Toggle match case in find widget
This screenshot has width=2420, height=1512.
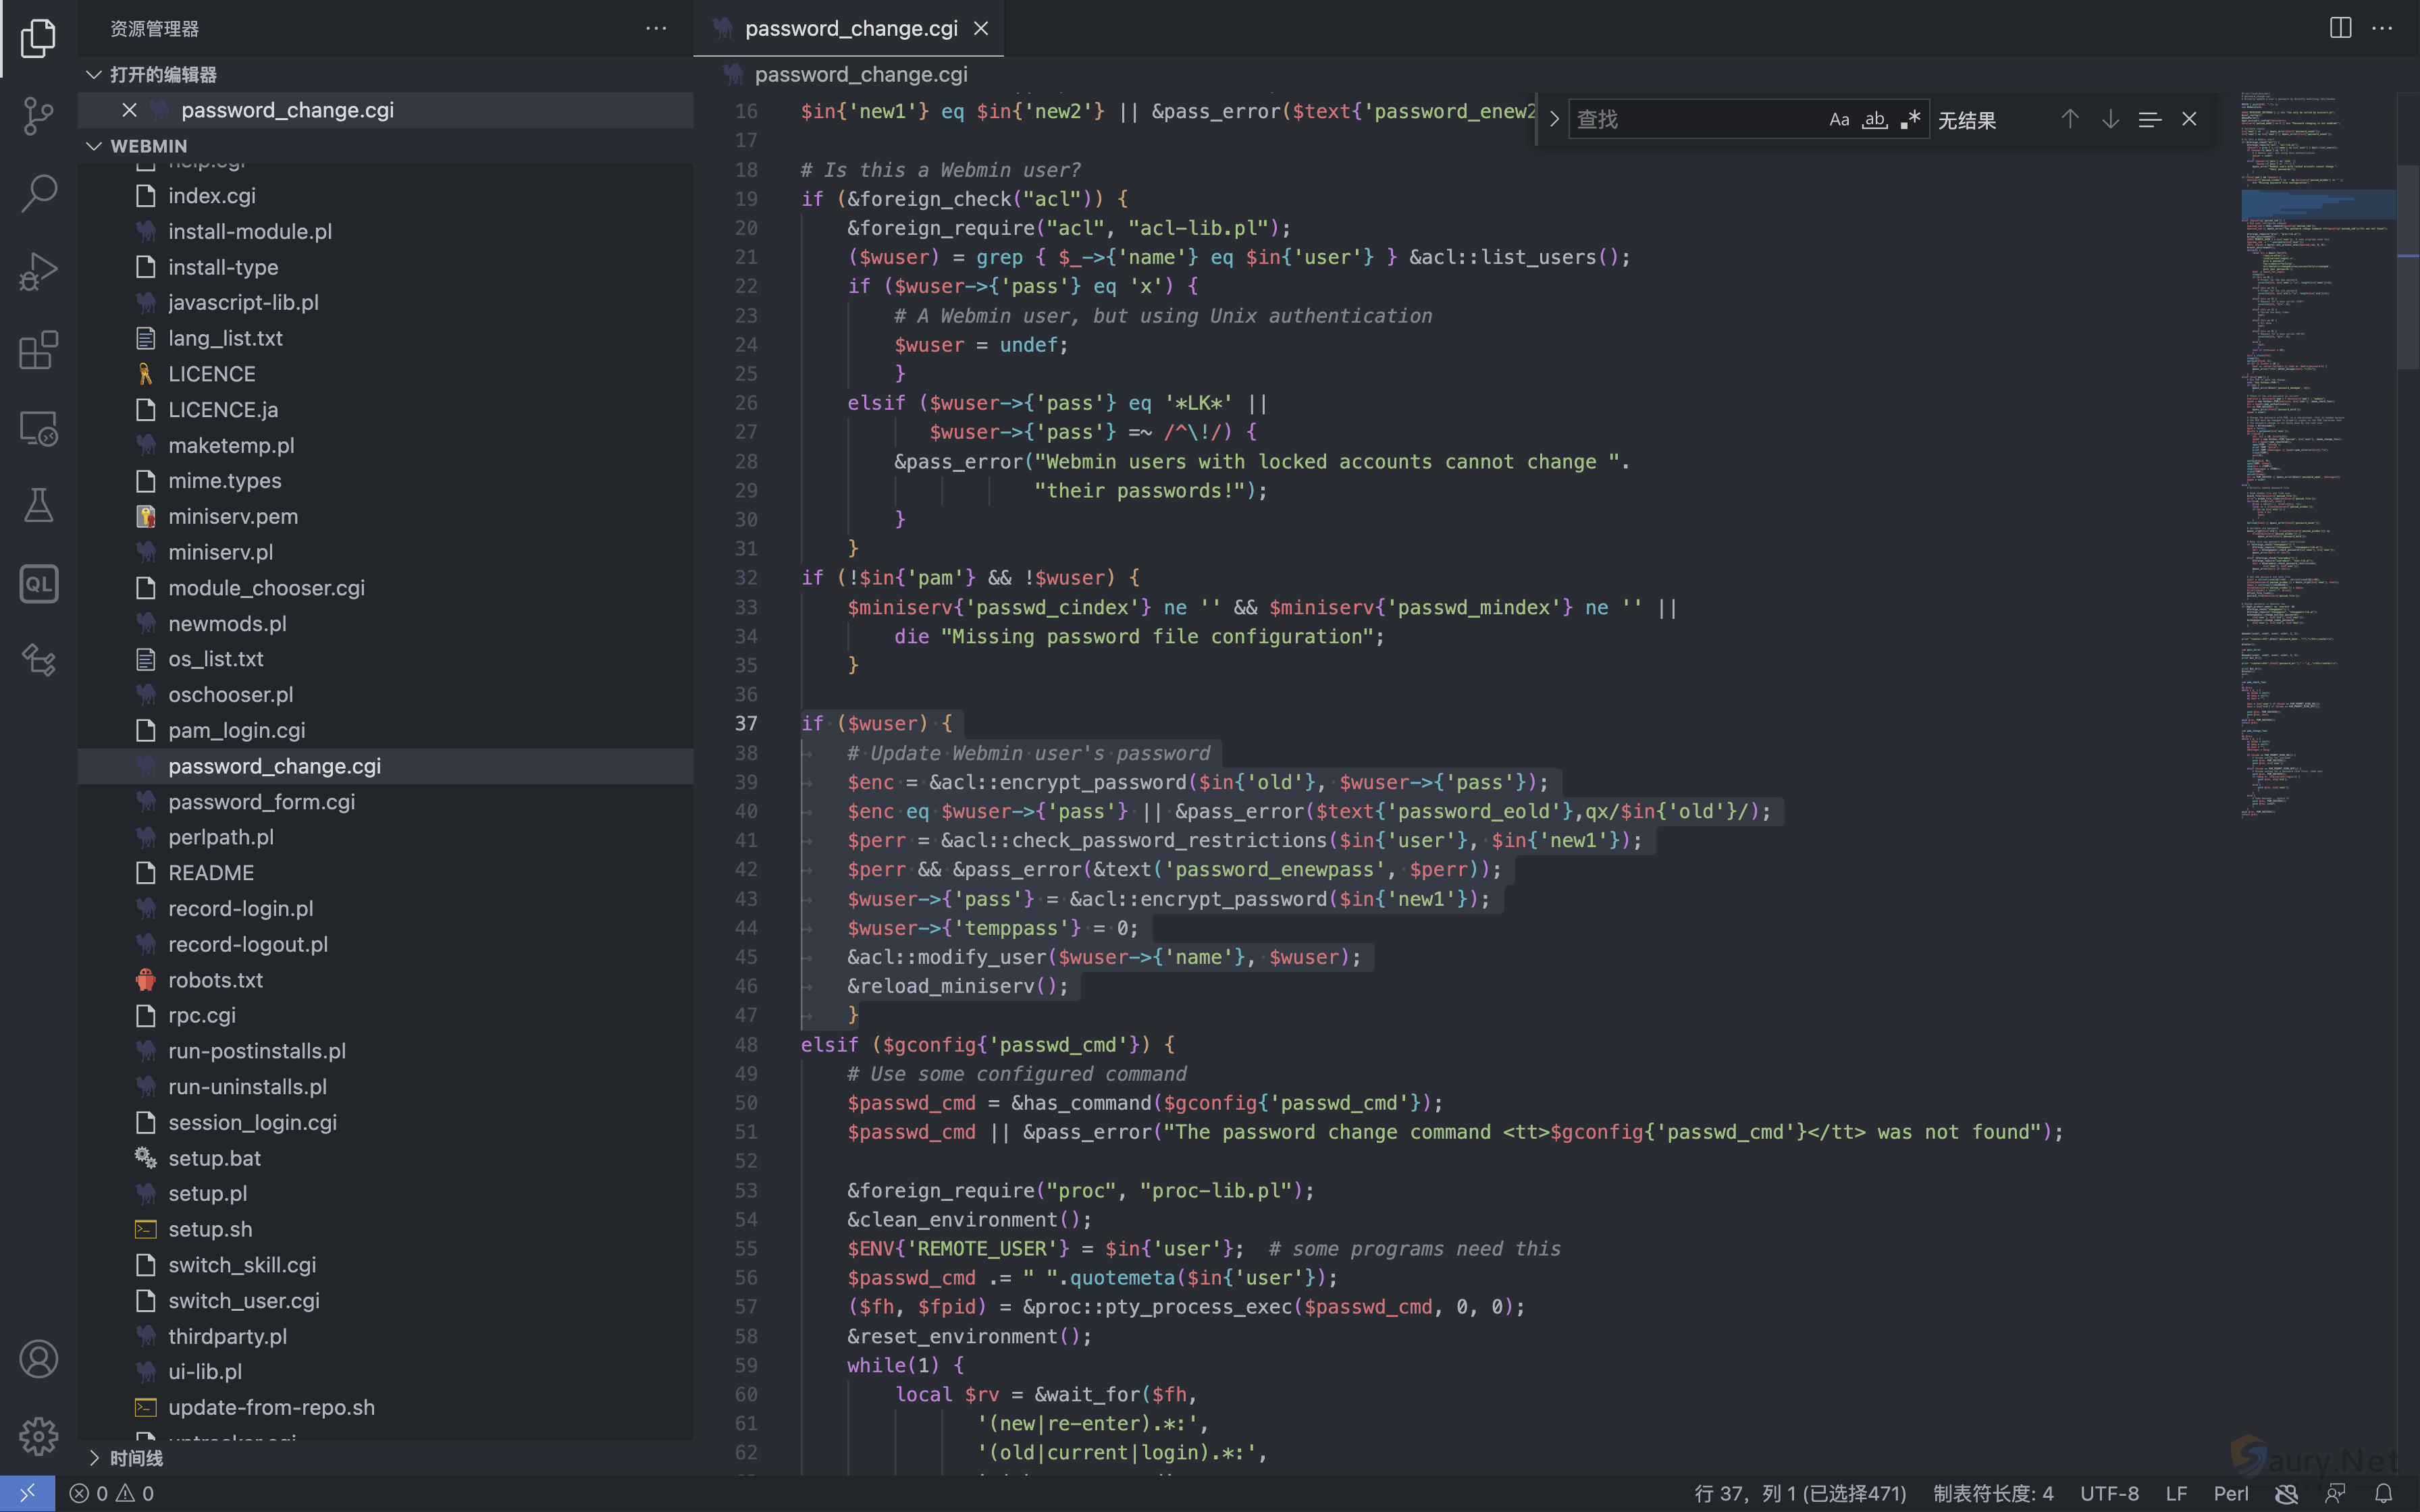(x=1839, y=120)
